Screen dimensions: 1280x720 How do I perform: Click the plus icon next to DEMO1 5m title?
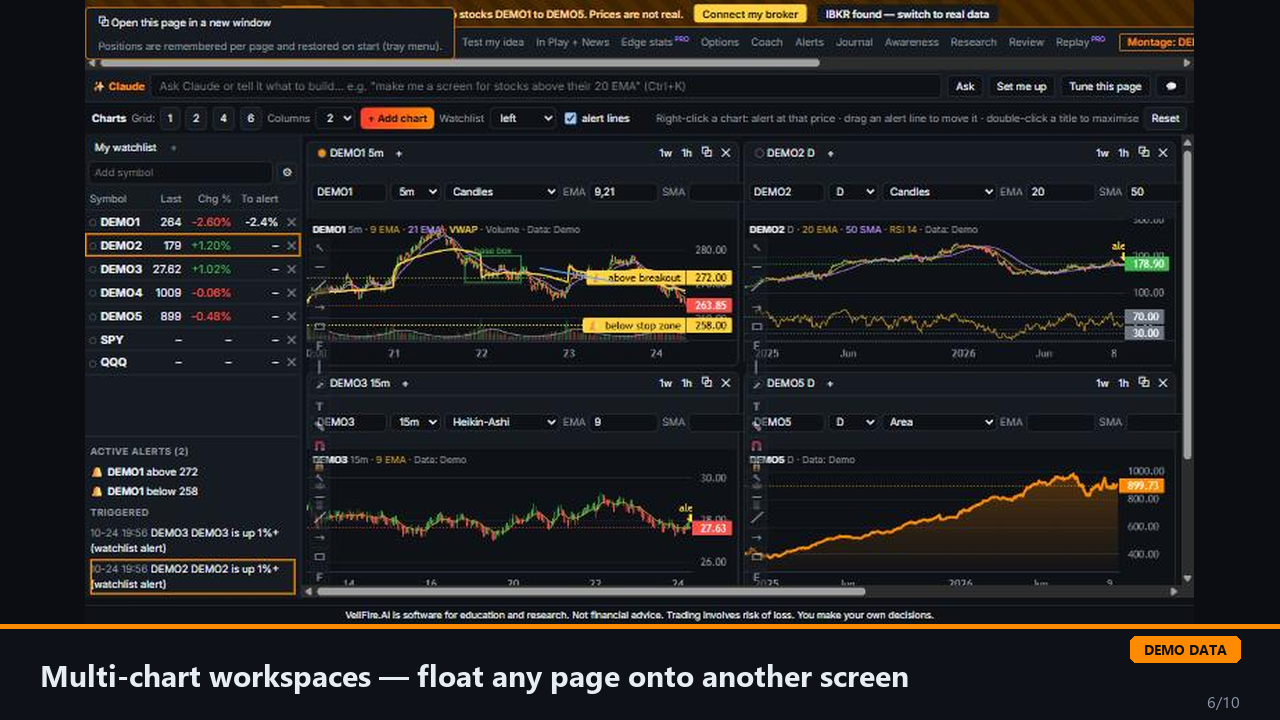tap(399, 153)
